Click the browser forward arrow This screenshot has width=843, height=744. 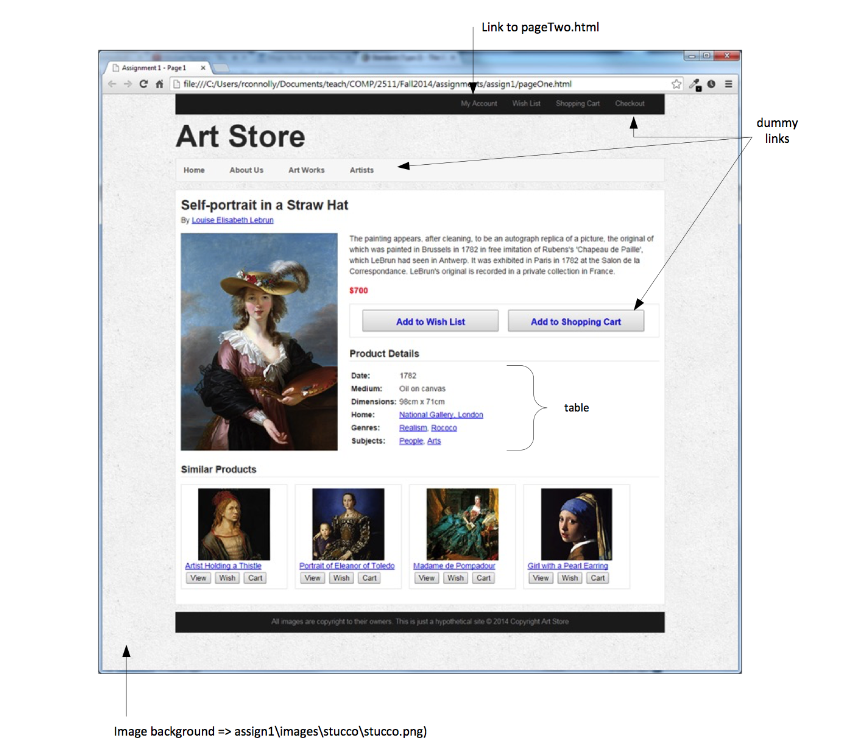[129, 85]
